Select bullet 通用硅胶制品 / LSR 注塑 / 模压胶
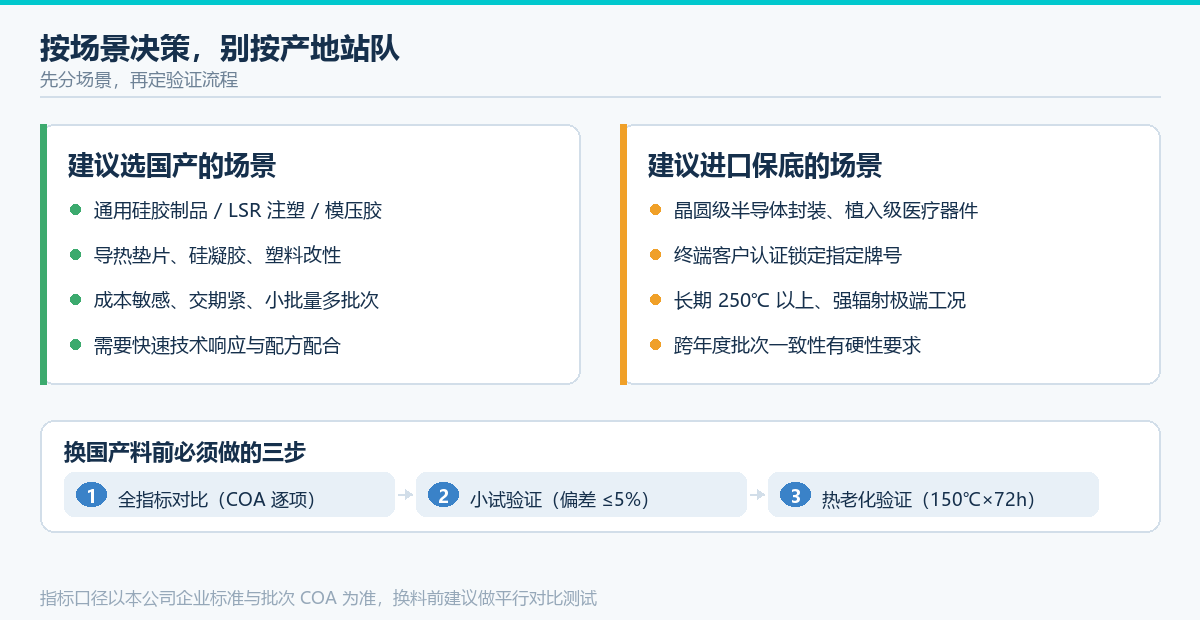 point(238,211)
